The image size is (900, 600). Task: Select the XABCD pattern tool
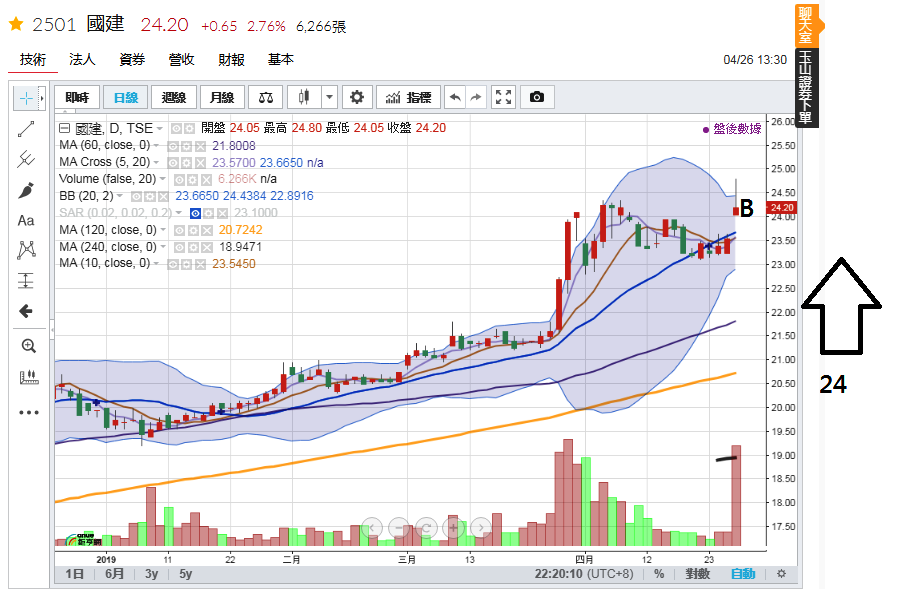(26, 250)
